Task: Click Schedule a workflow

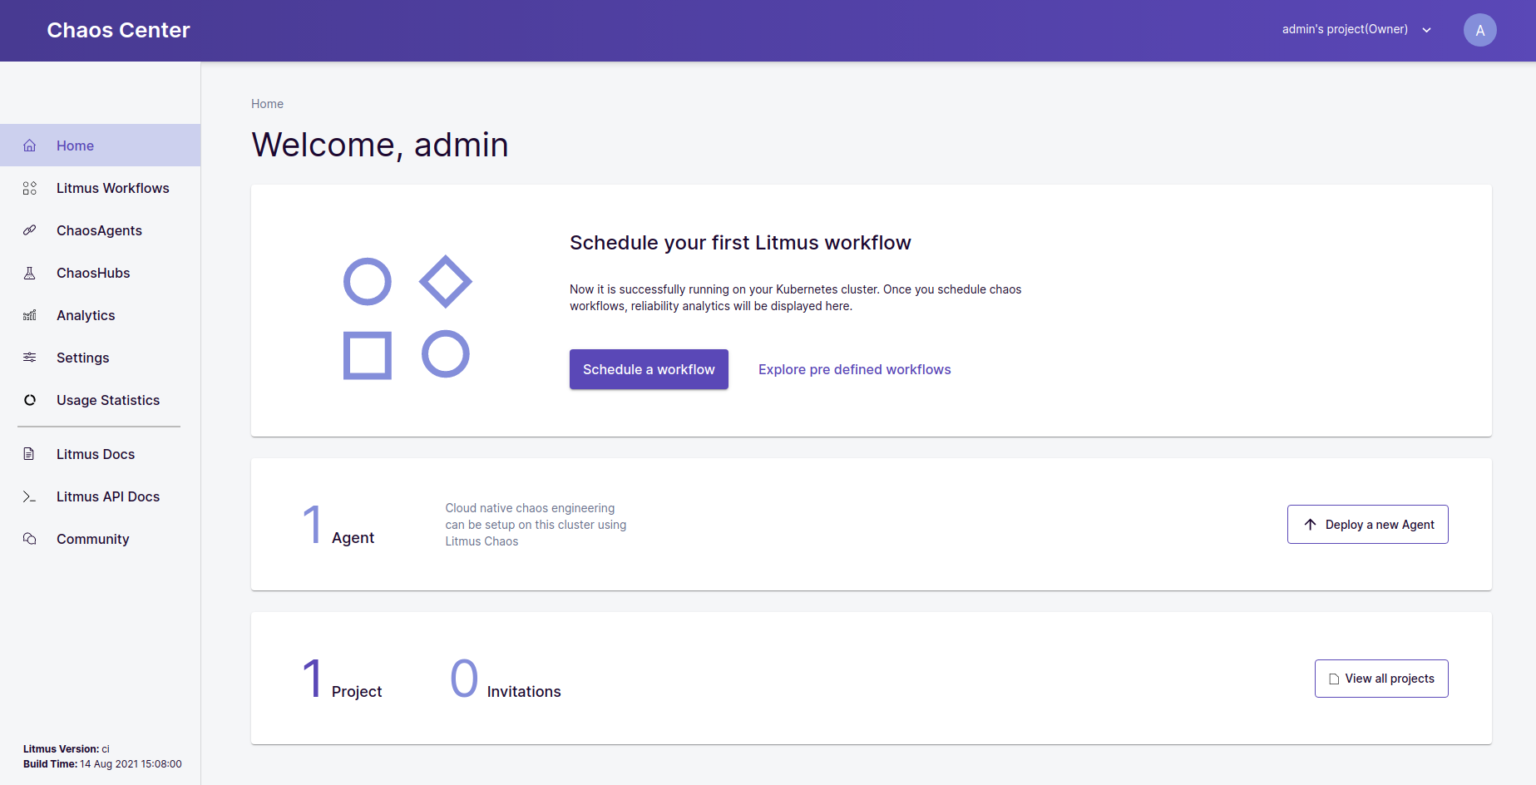Action: [x=648, y=369]
